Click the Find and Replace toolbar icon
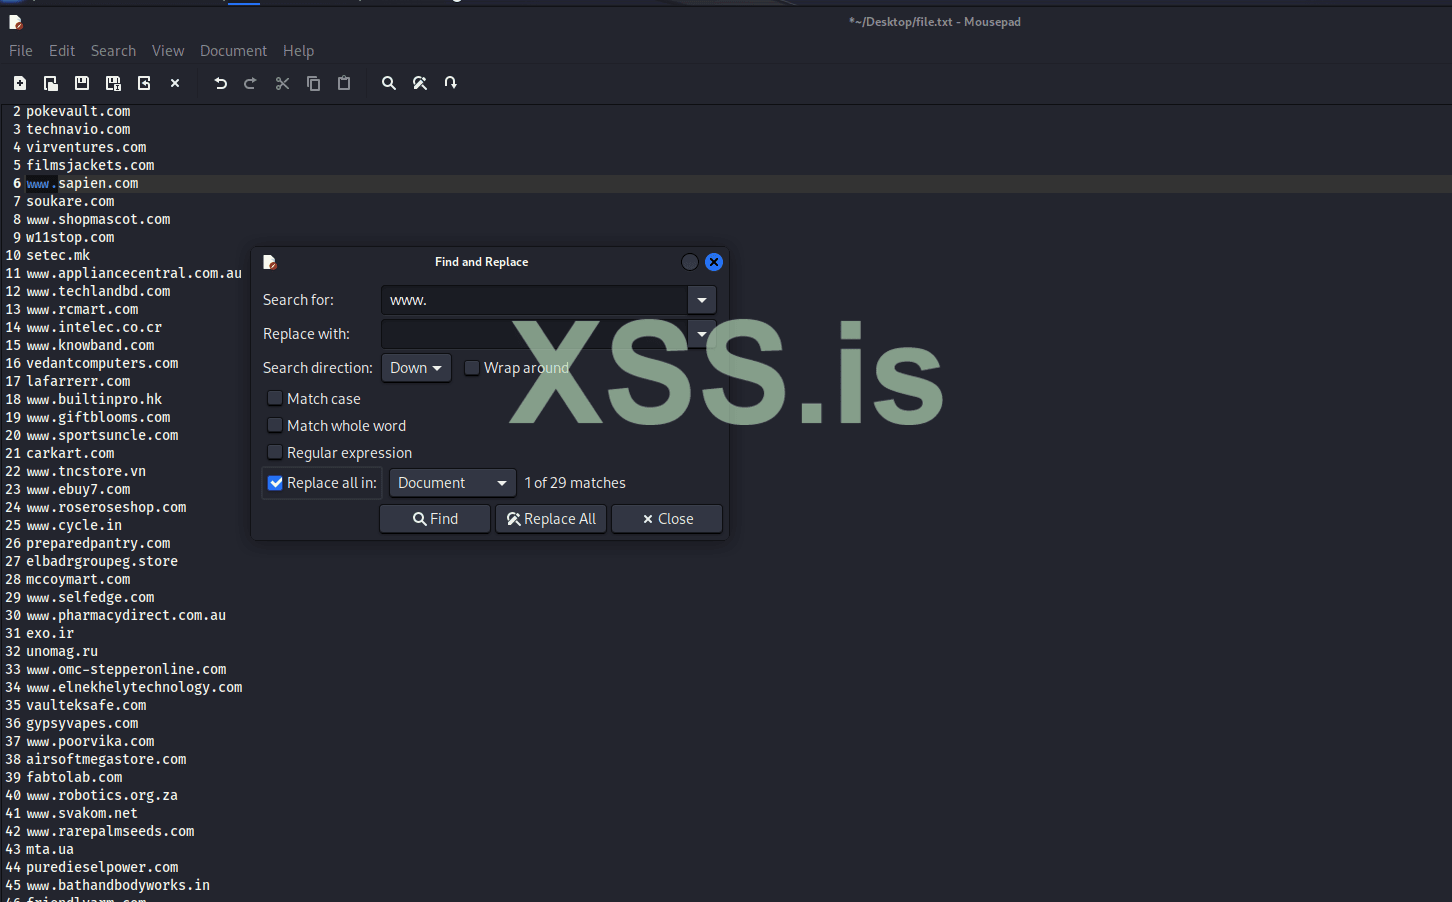This screenshot has height=902, width=1452. 420,83
